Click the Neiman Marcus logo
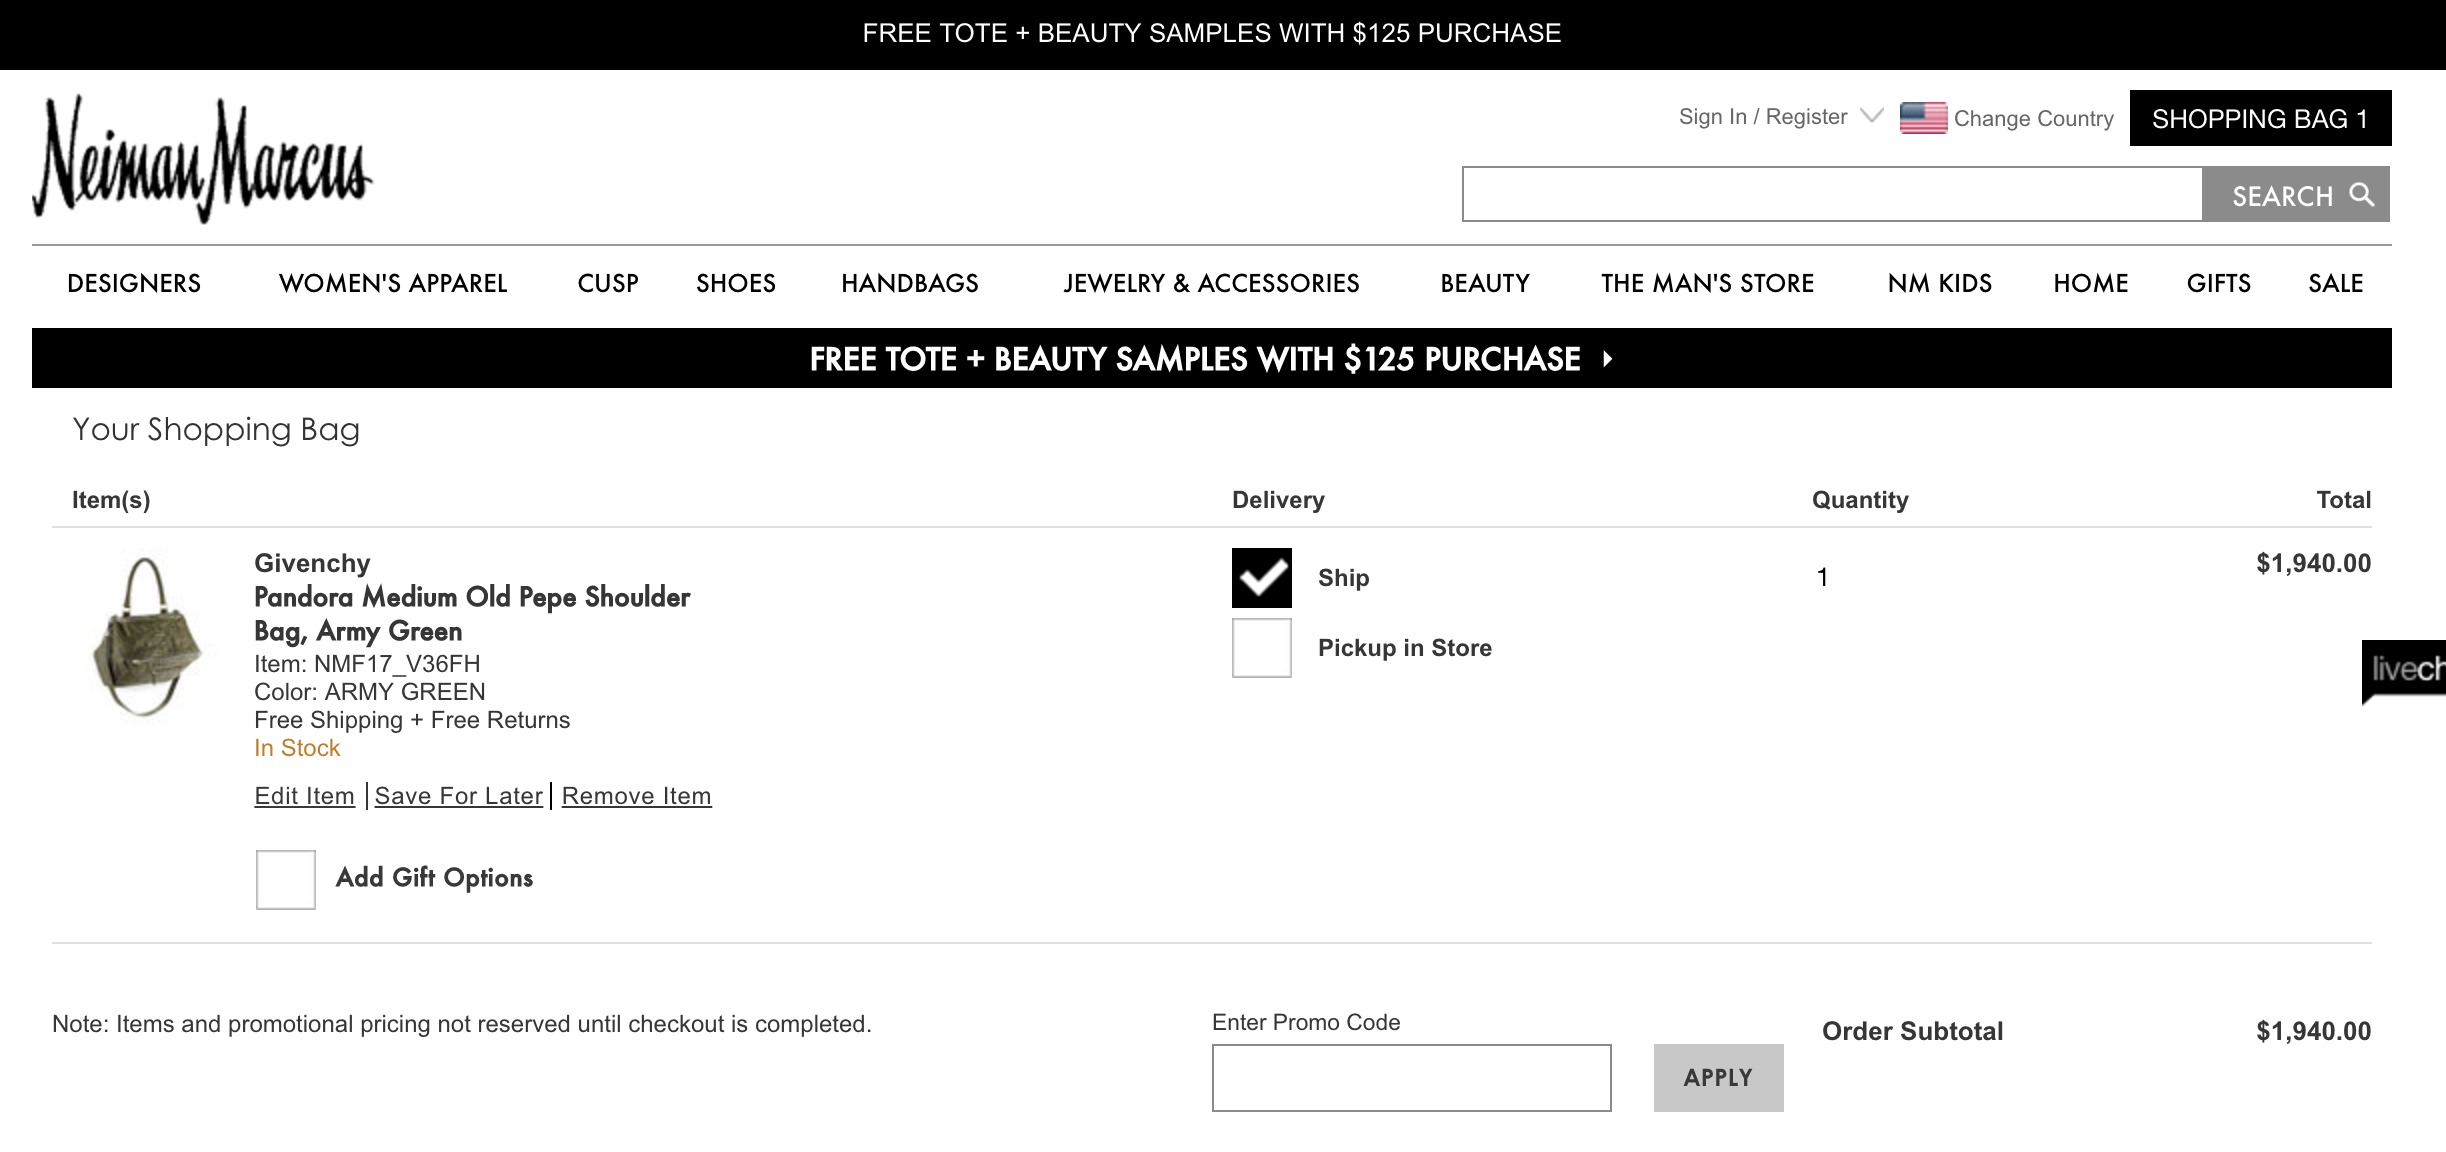Screen dimensions: 2446x1152 pos(202,158)
